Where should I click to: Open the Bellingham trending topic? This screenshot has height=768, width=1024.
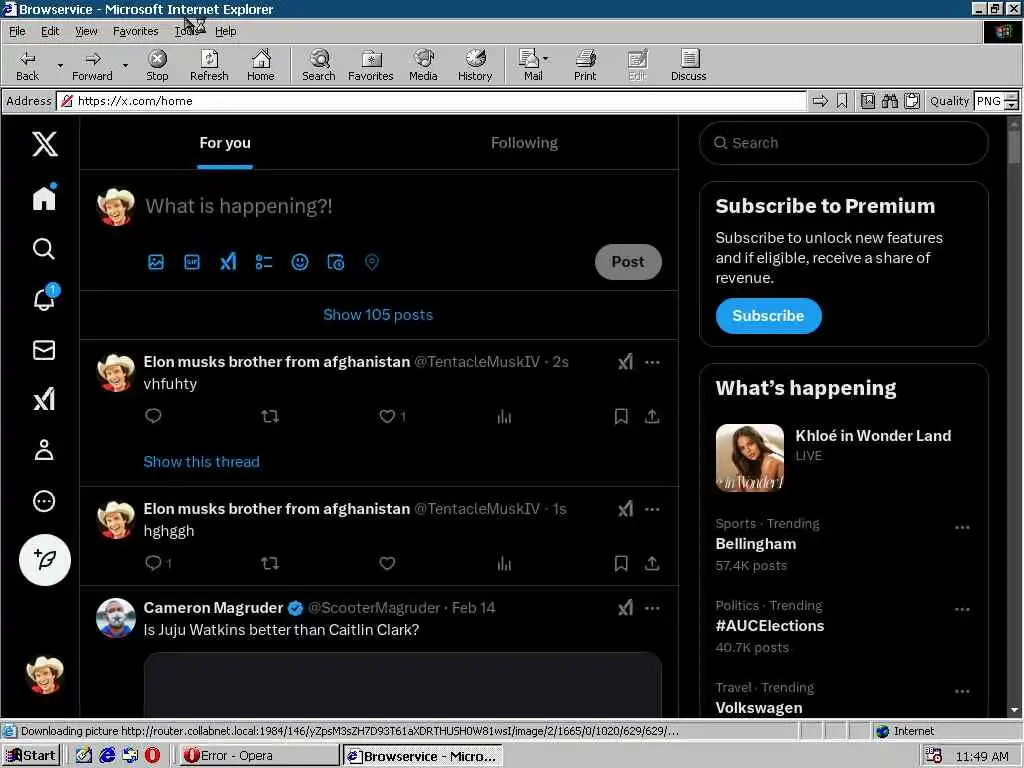[756, 544]
